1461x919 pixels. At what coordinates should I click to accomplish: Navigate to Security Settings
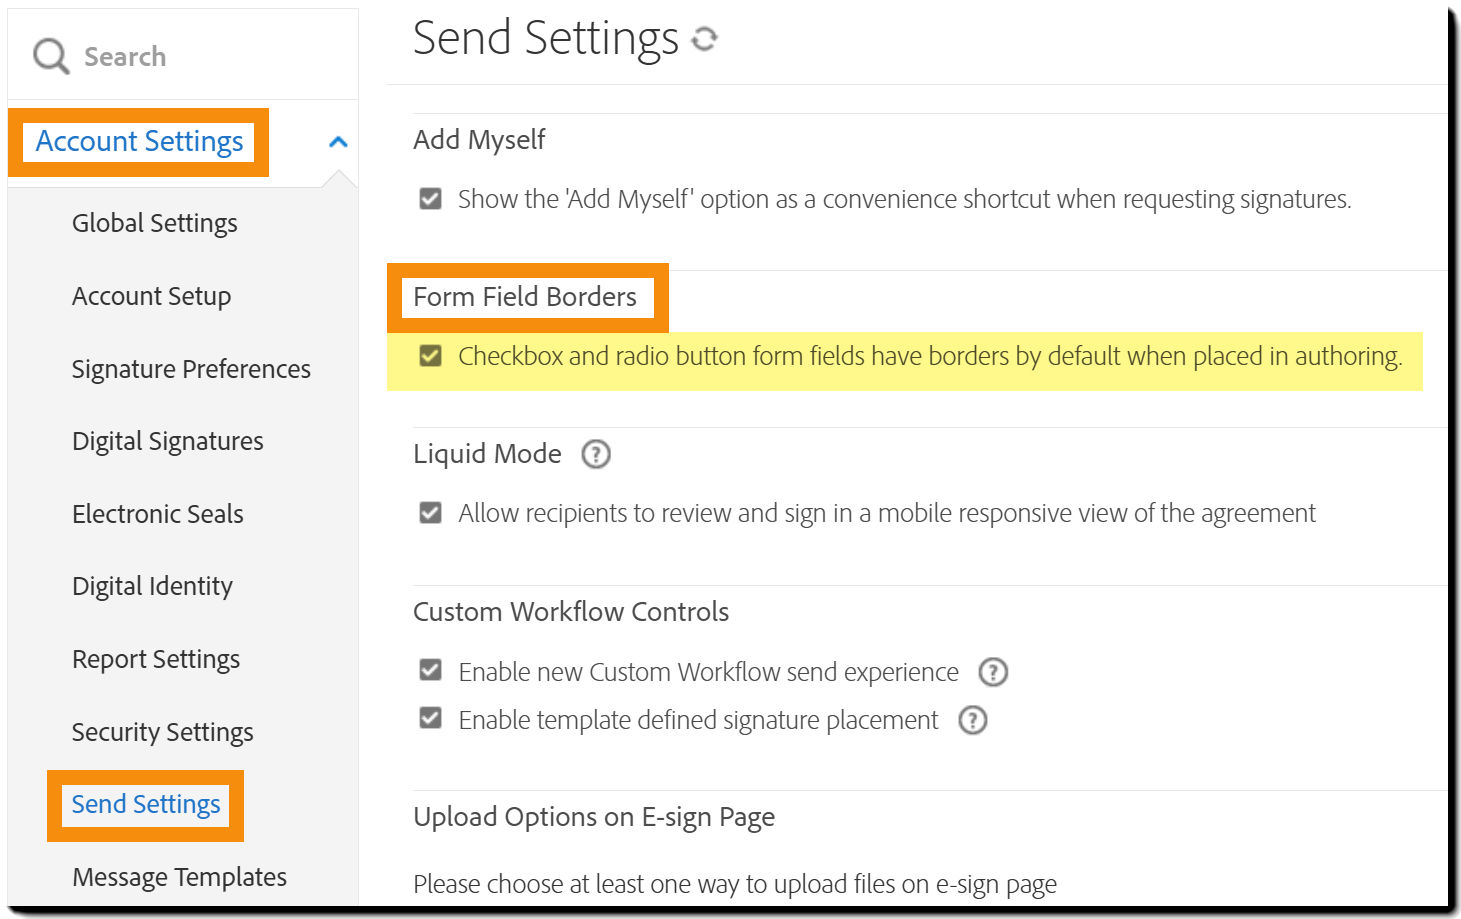[162, 732]
